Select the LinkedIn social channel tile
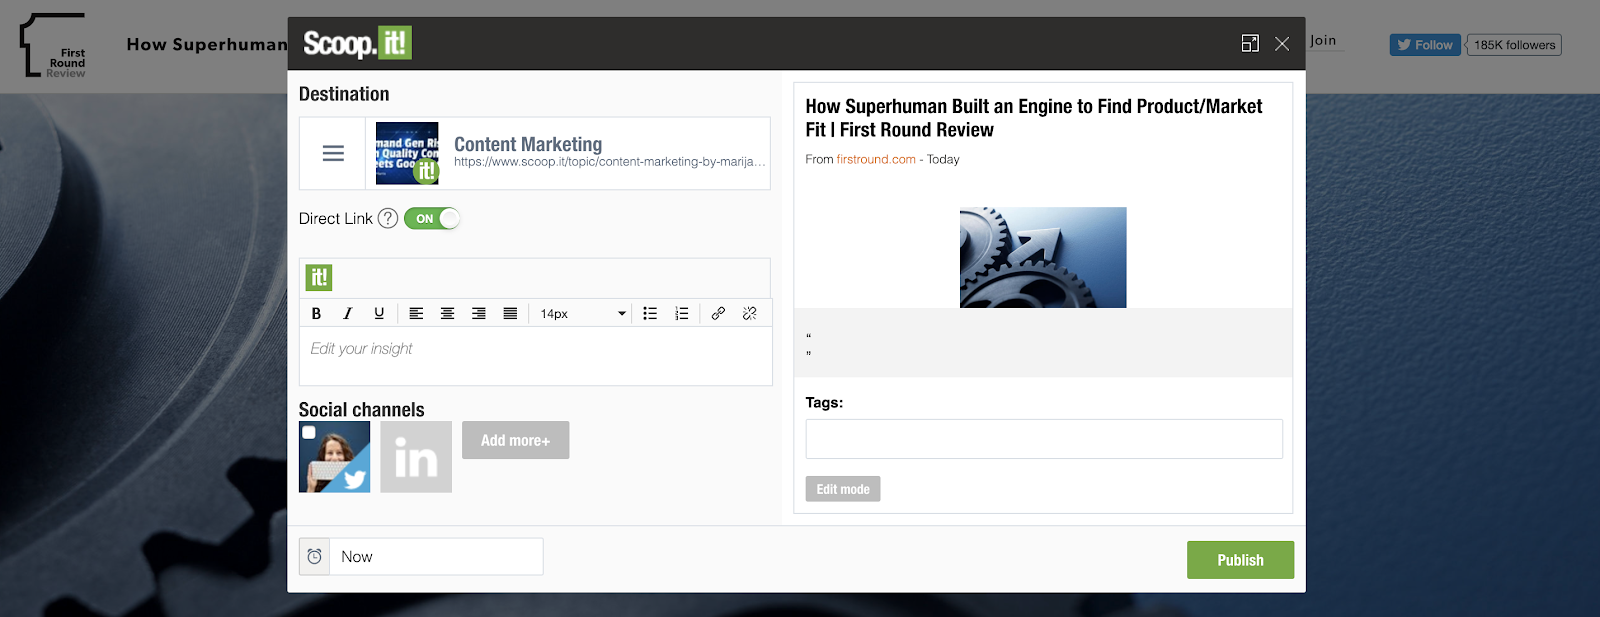 click(x=416, y=457)
